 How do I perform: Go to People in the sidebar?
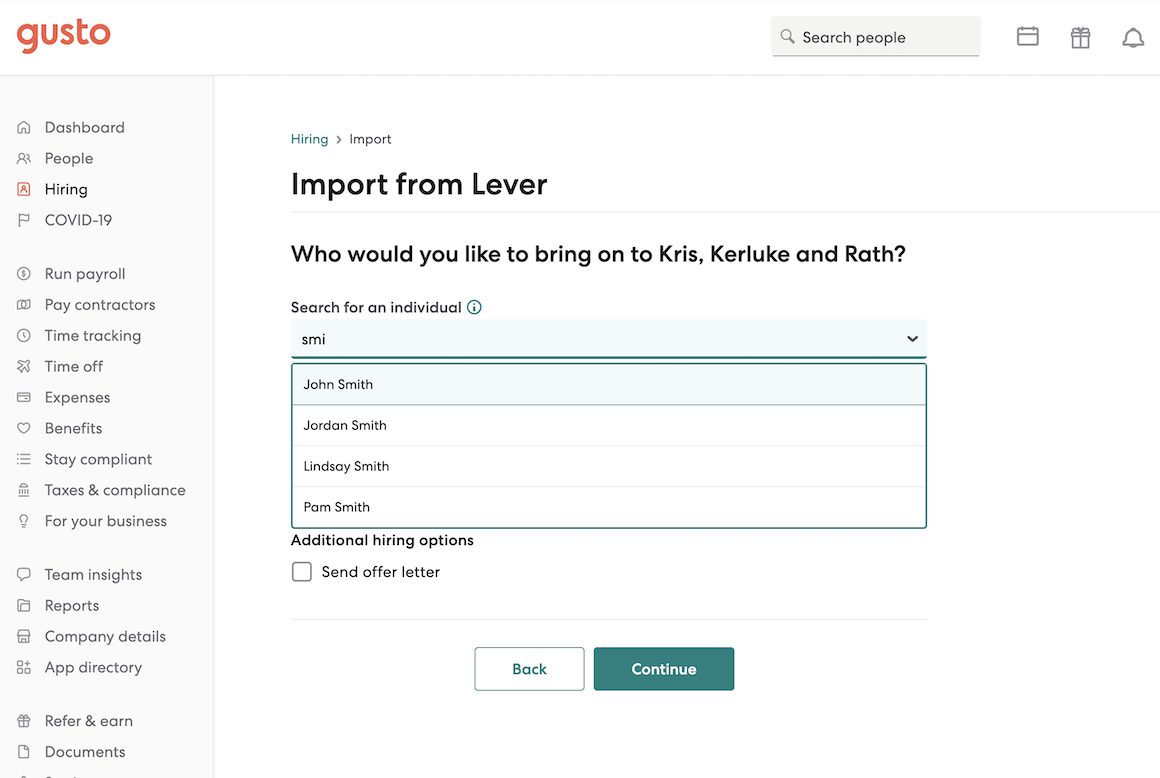[69, 158]
